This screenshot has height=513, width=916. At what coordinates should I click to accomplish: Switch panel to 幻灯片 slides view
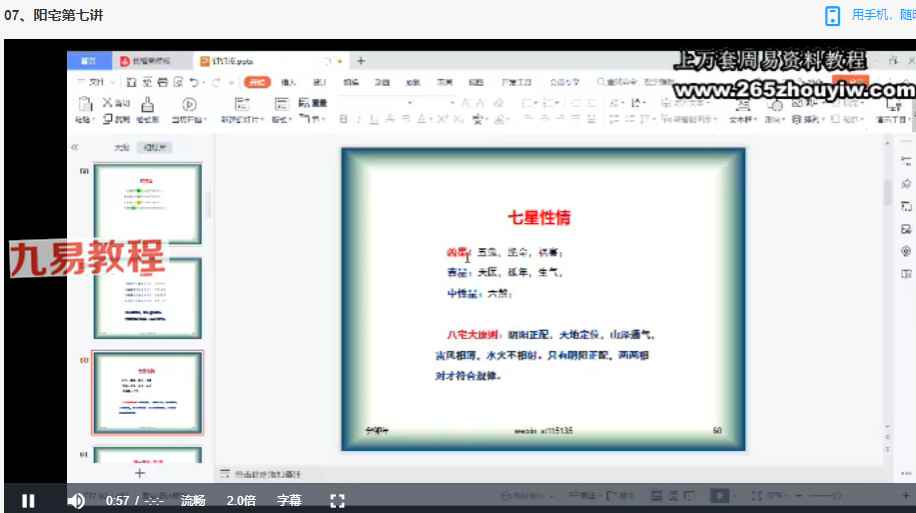click(x=154, y=147)
